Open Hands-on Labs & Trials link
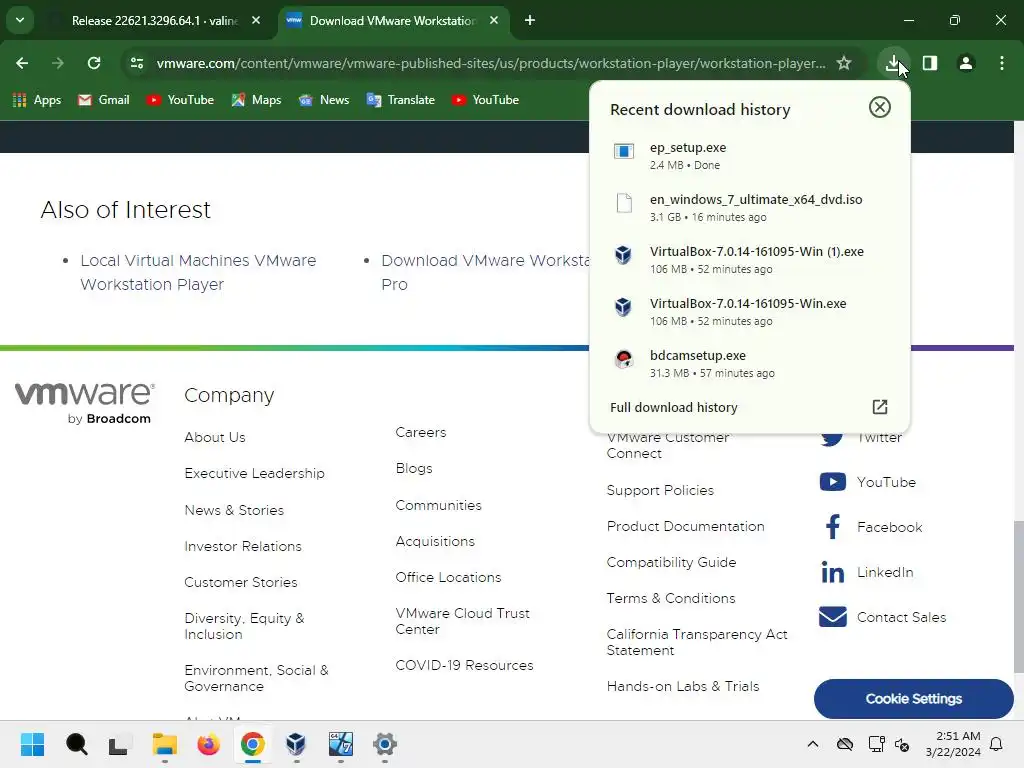This screenshot has height=768, width=1024. coord(682,686)
